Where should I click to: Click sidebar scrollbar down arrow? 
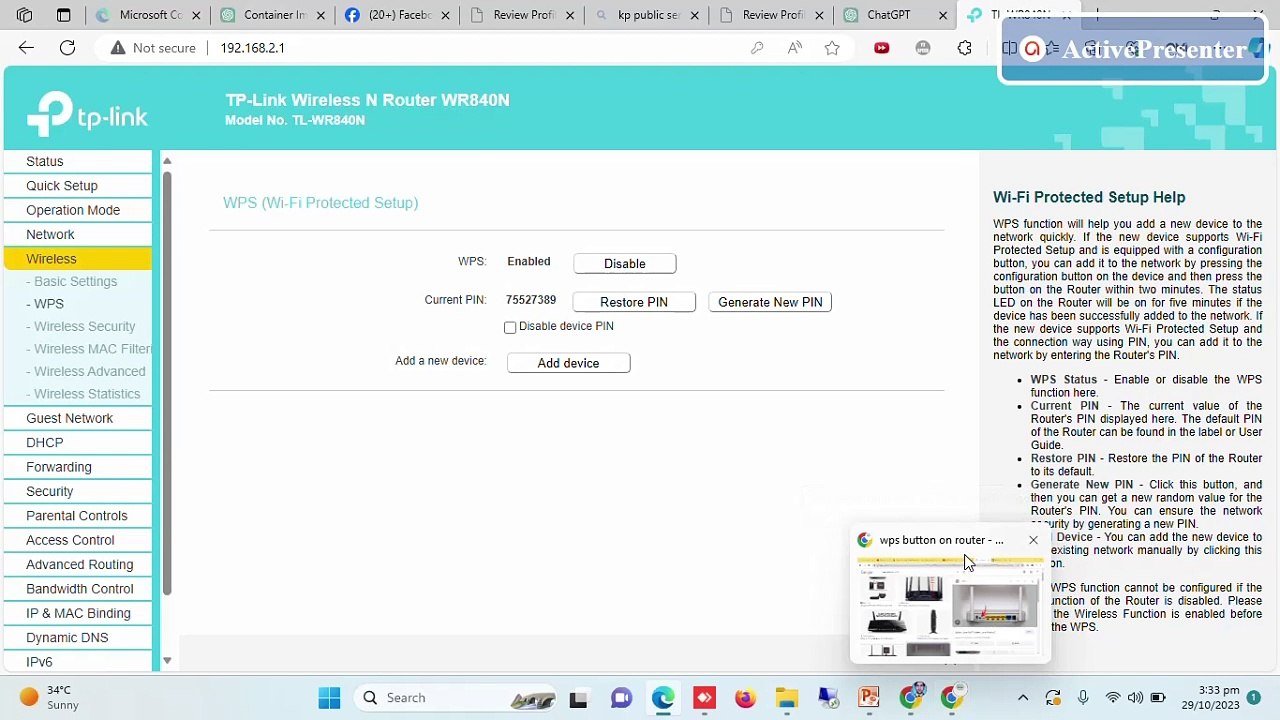click(167, 661)
